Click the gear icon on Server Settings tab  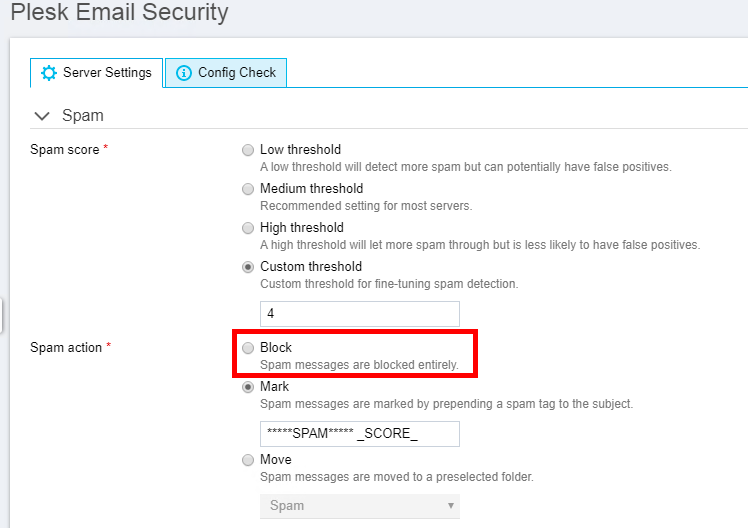coord(48,73)
